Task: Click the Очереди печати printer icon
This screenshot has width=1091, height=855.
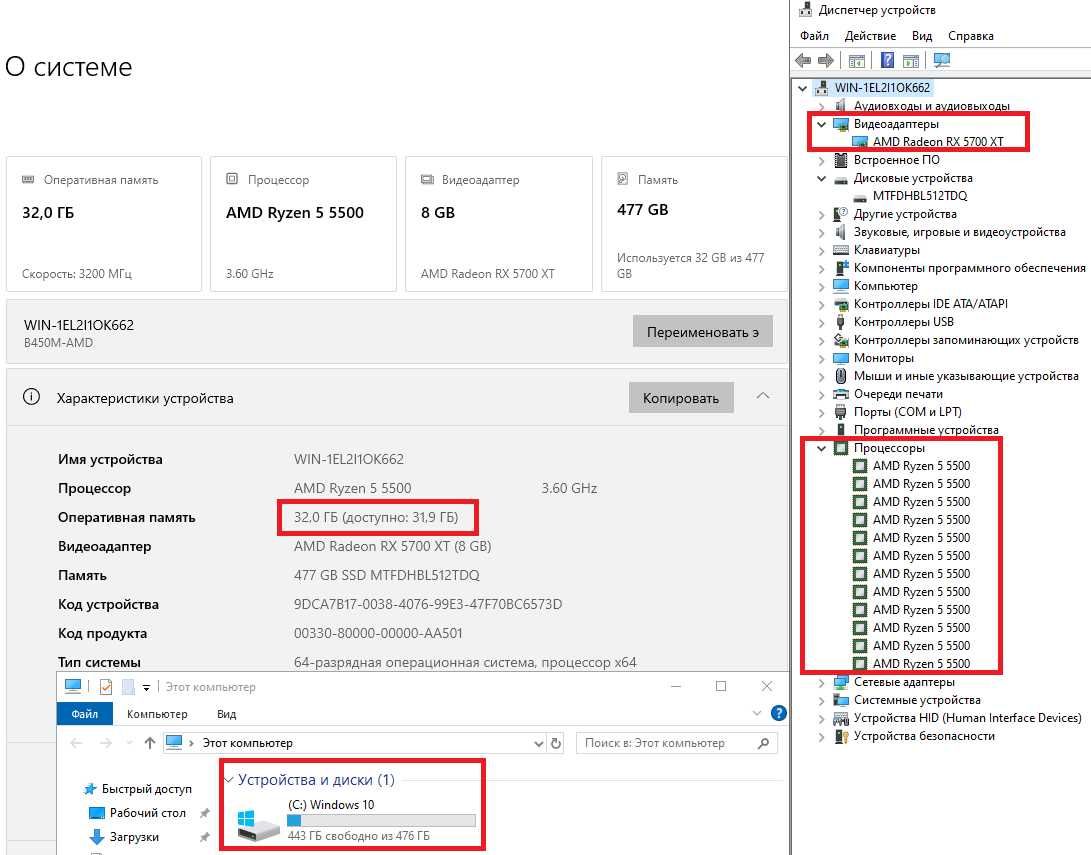Action: (x=841, y=394)
